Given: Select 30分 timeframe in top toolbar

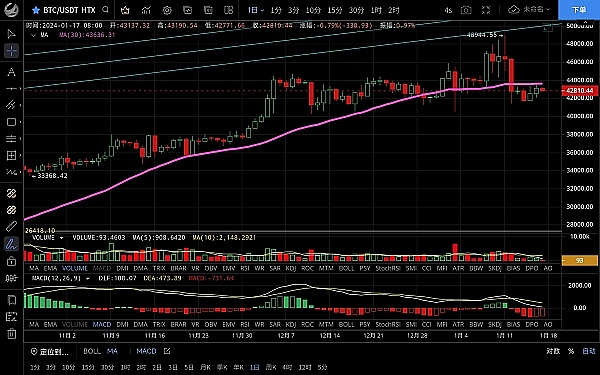Looking at the screenshot, I should coord(356,10).
